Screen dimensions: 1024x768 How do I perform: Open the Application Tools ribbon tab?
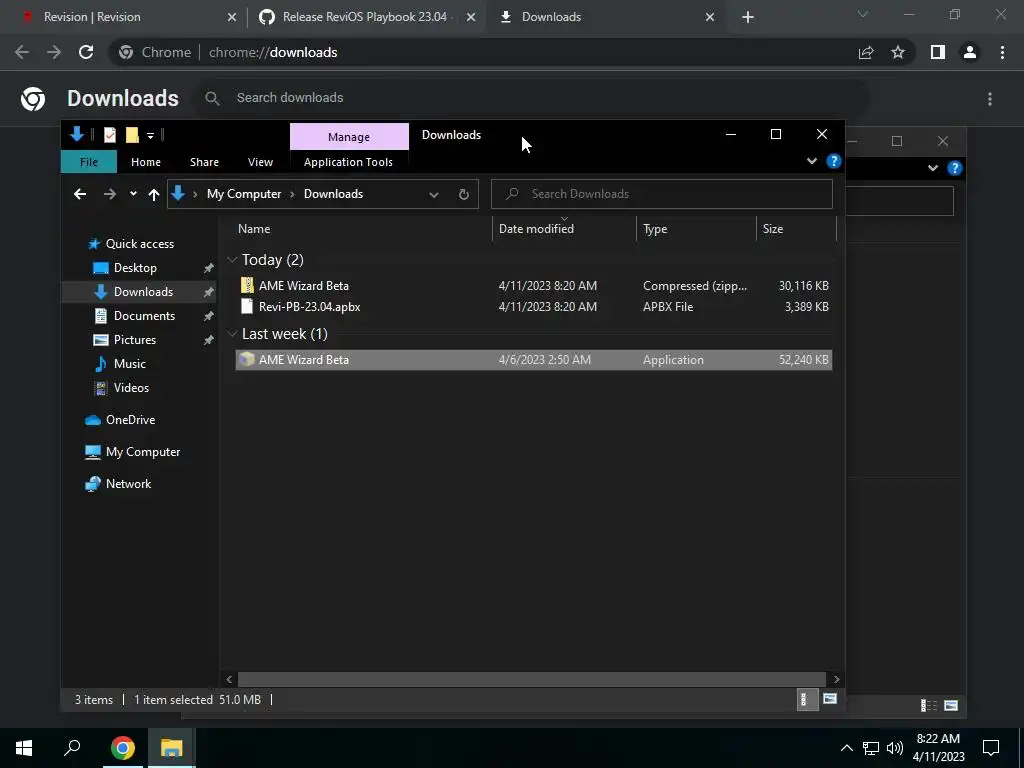point(348,162)
